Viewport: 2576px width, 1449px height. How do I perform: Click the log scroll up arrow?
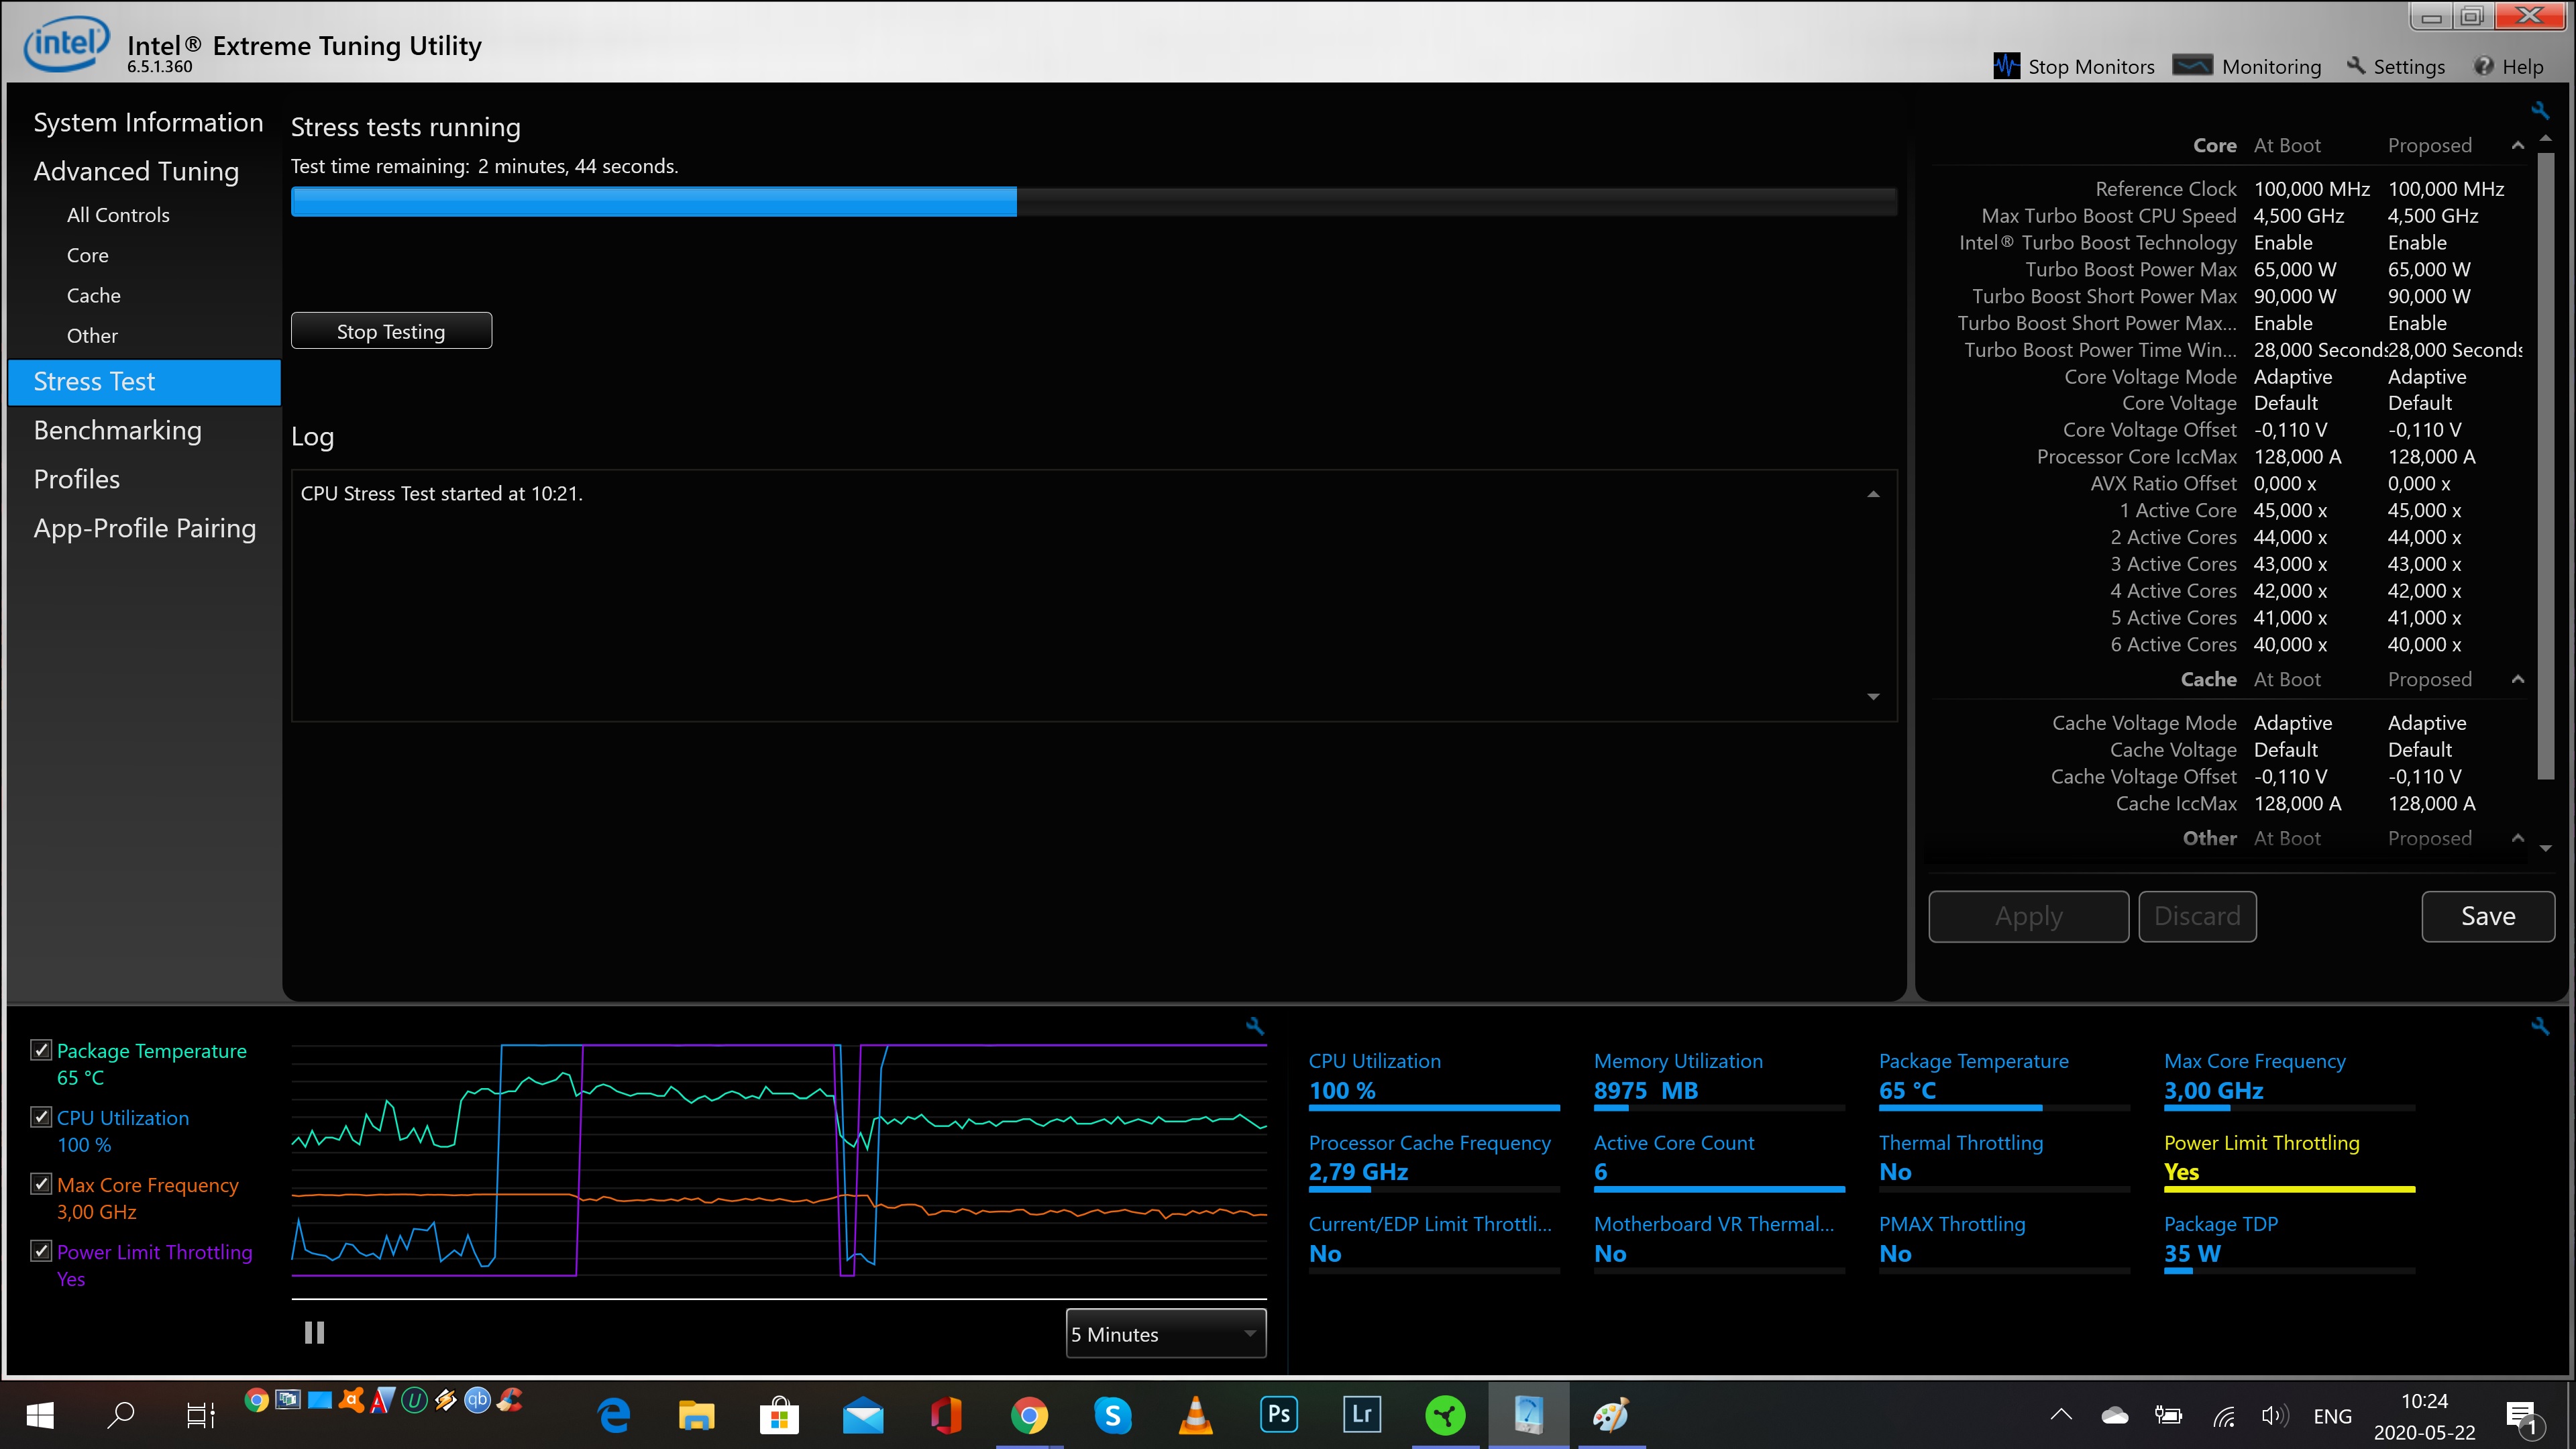point(1873,494)
